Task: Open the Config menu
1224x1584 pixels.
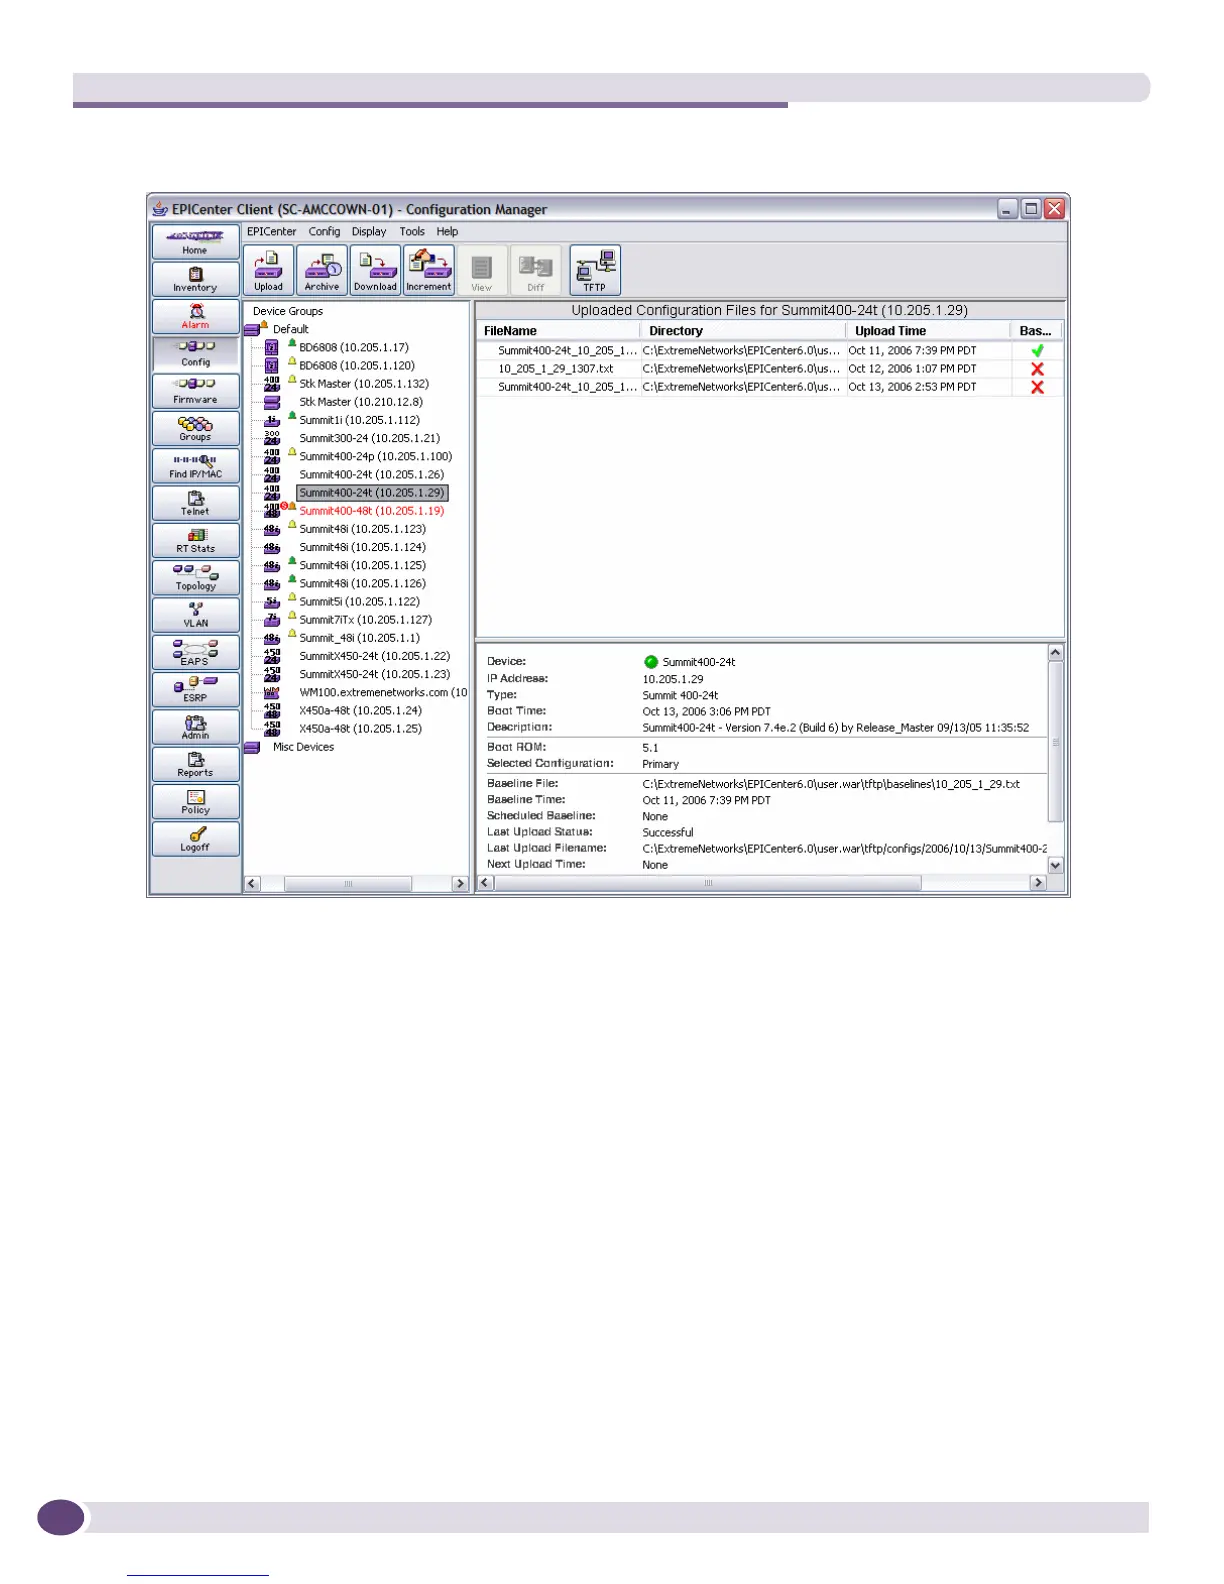Action: point(324,231)
